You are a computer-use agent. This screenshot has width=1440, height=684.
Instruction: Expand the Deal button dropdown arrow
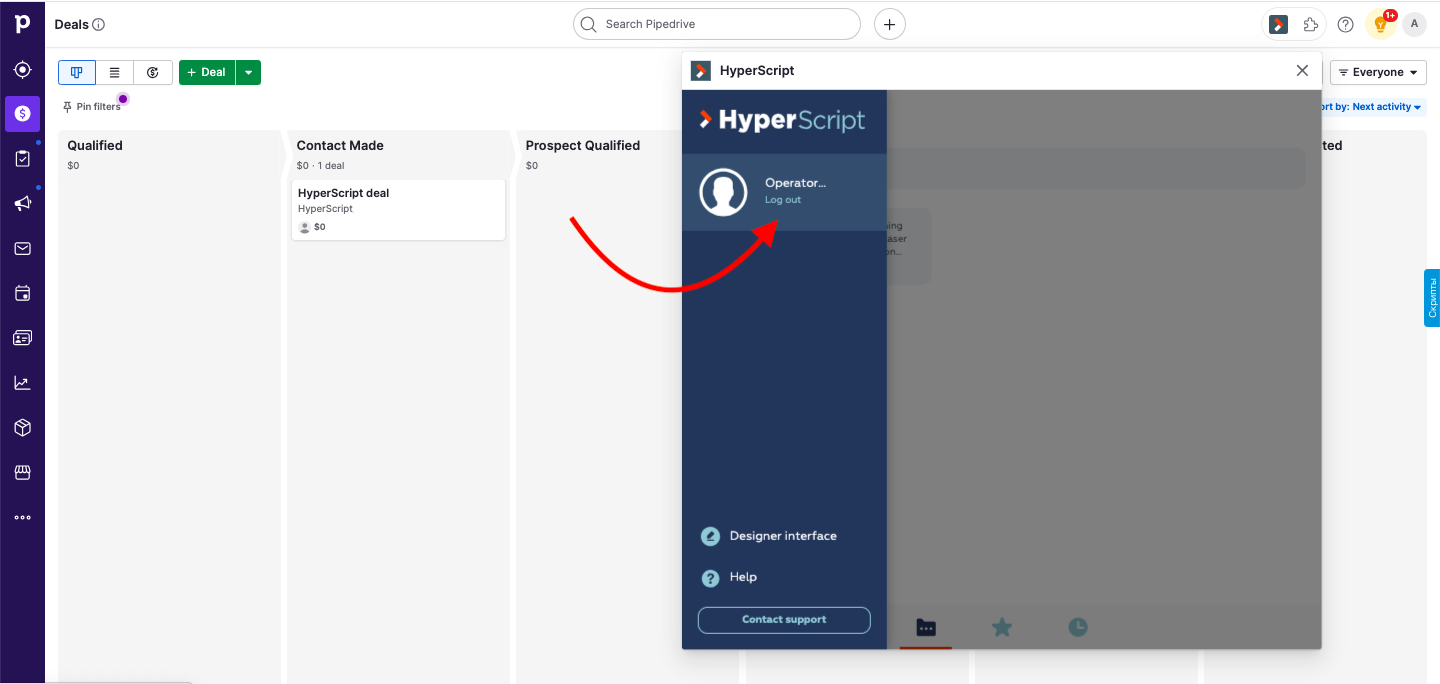coord(249,72)
